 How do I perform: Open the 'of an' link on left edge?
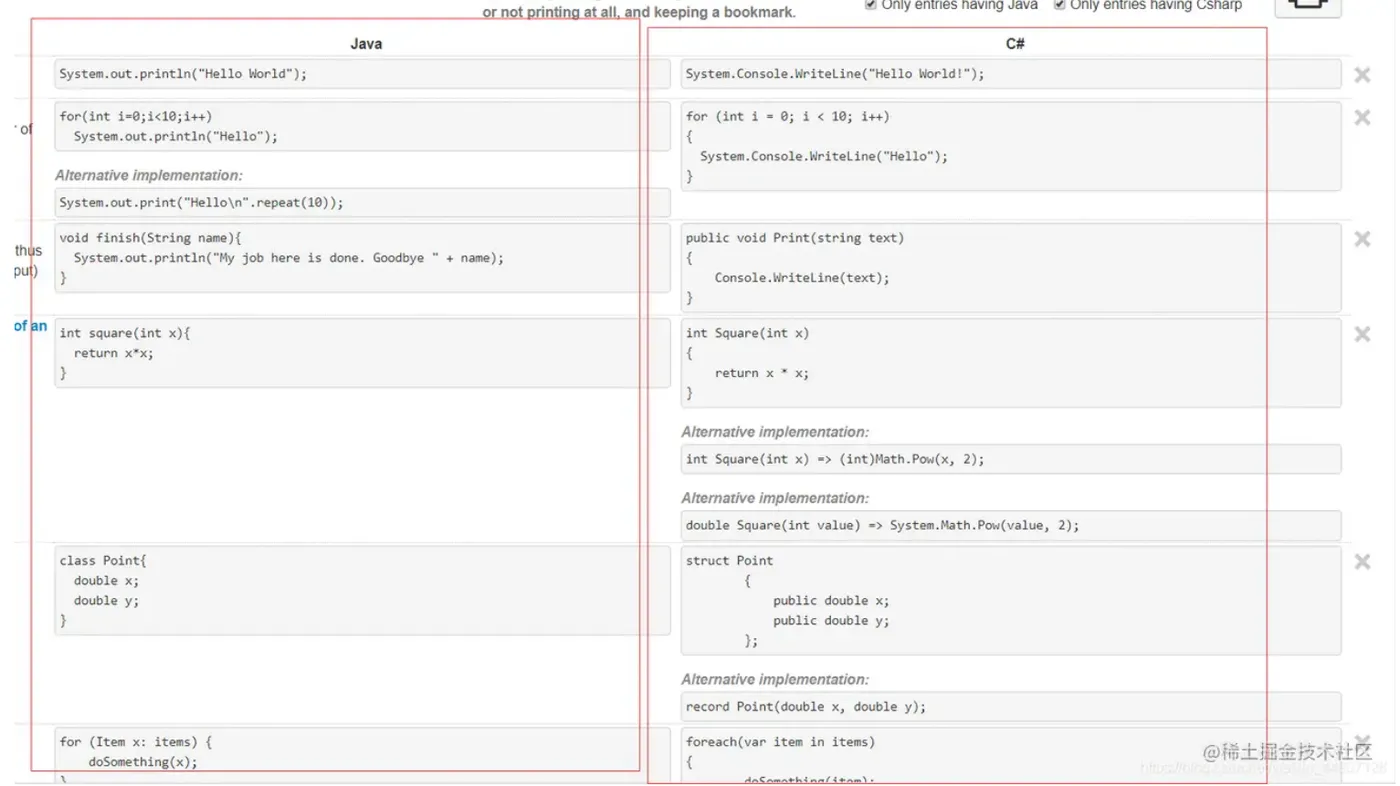coord(30,326)
